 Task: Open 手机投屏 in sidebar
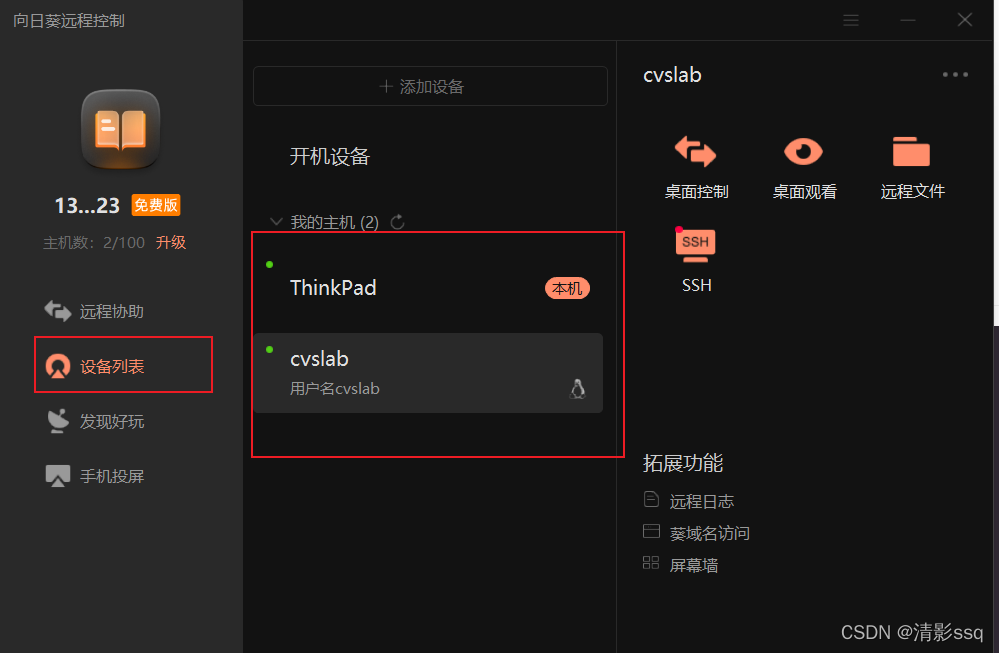click(94, 476)
